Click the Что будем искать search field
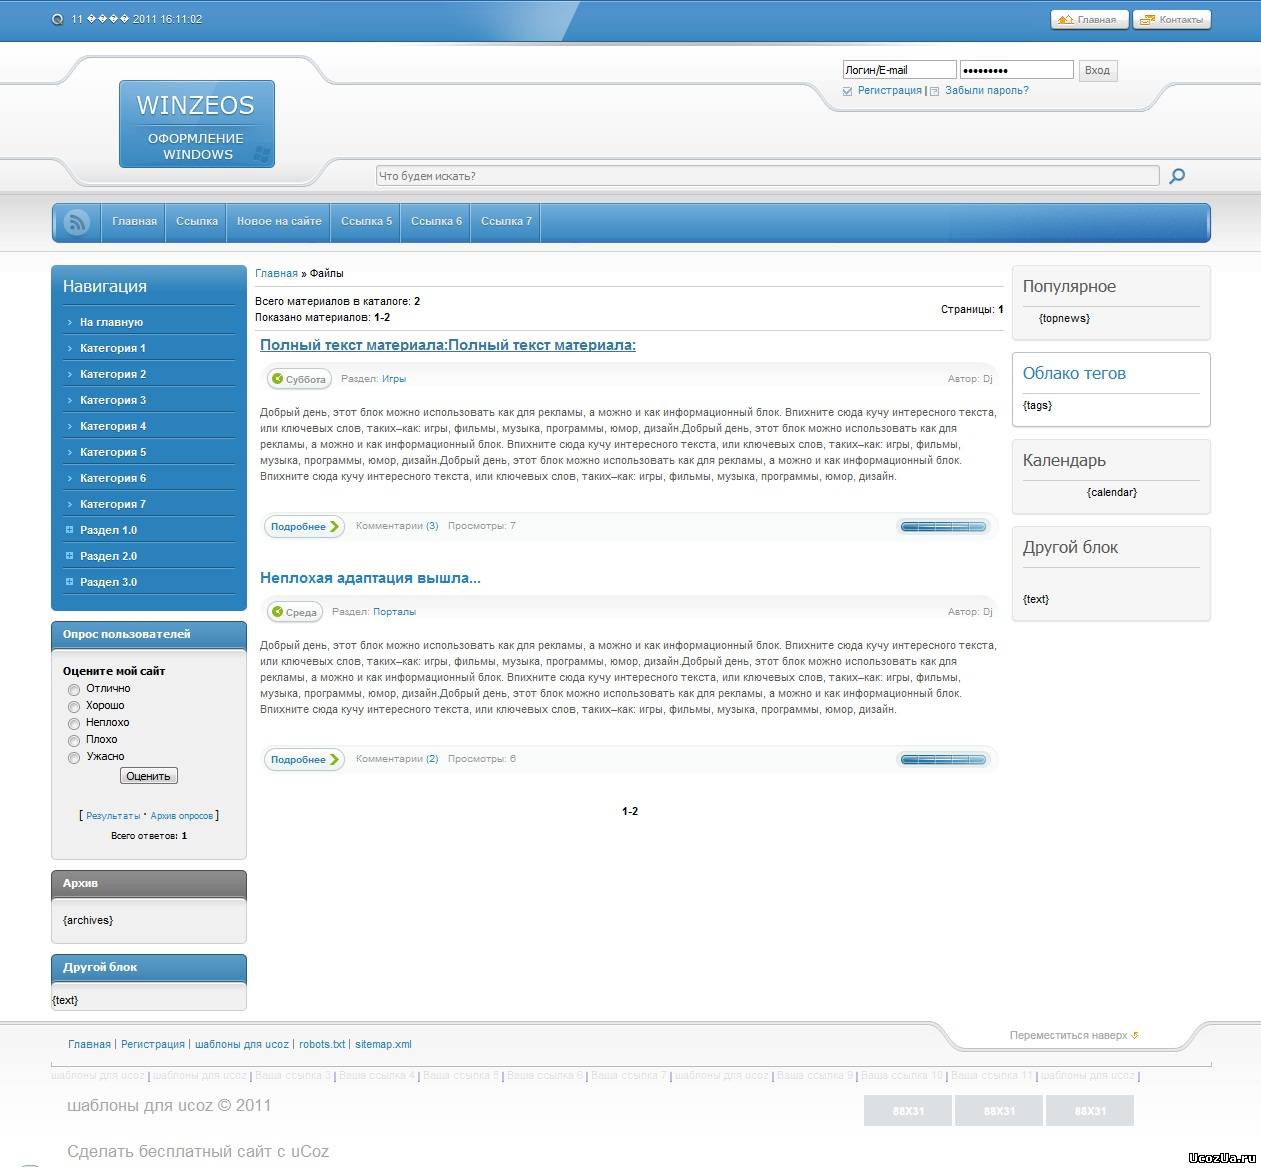1261x1168 pixels. coord(766,176)
